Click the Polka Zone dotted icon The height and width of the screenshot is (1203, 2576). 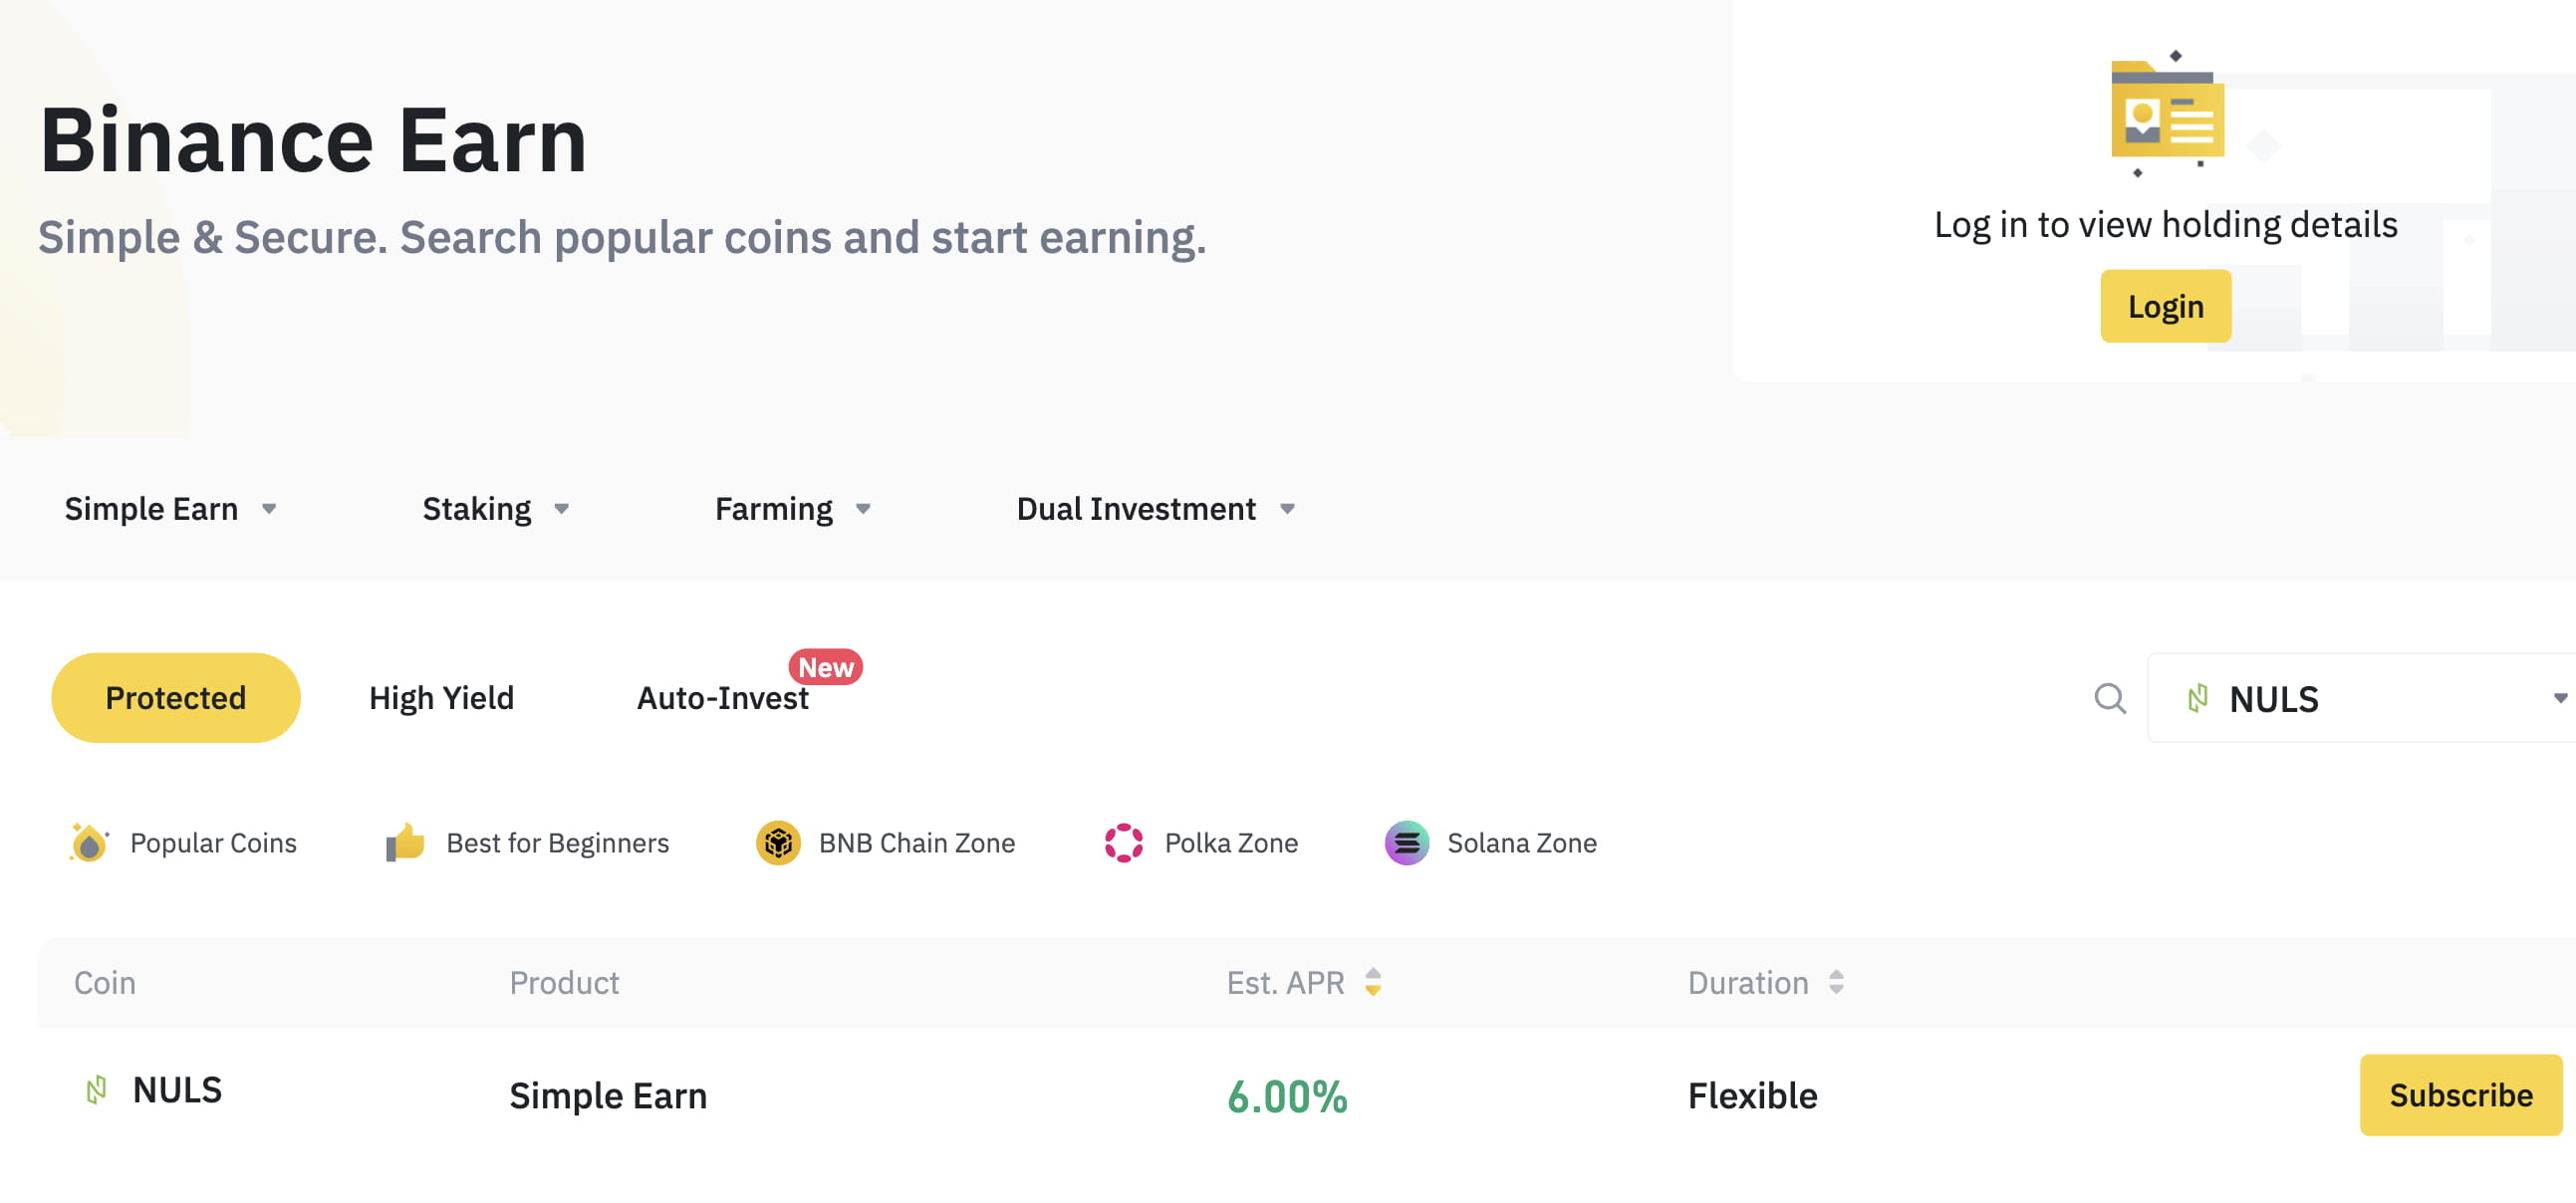[1123, 843]
